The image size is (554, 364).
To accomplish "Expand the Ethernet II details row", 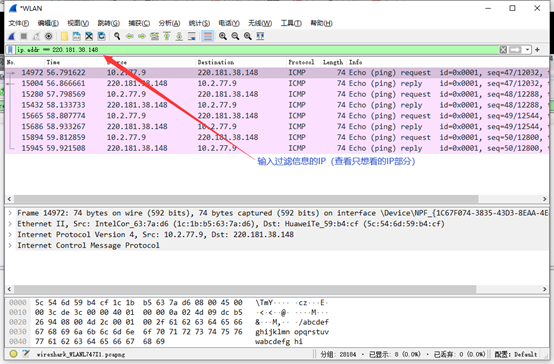I will [x=10, y=224].
